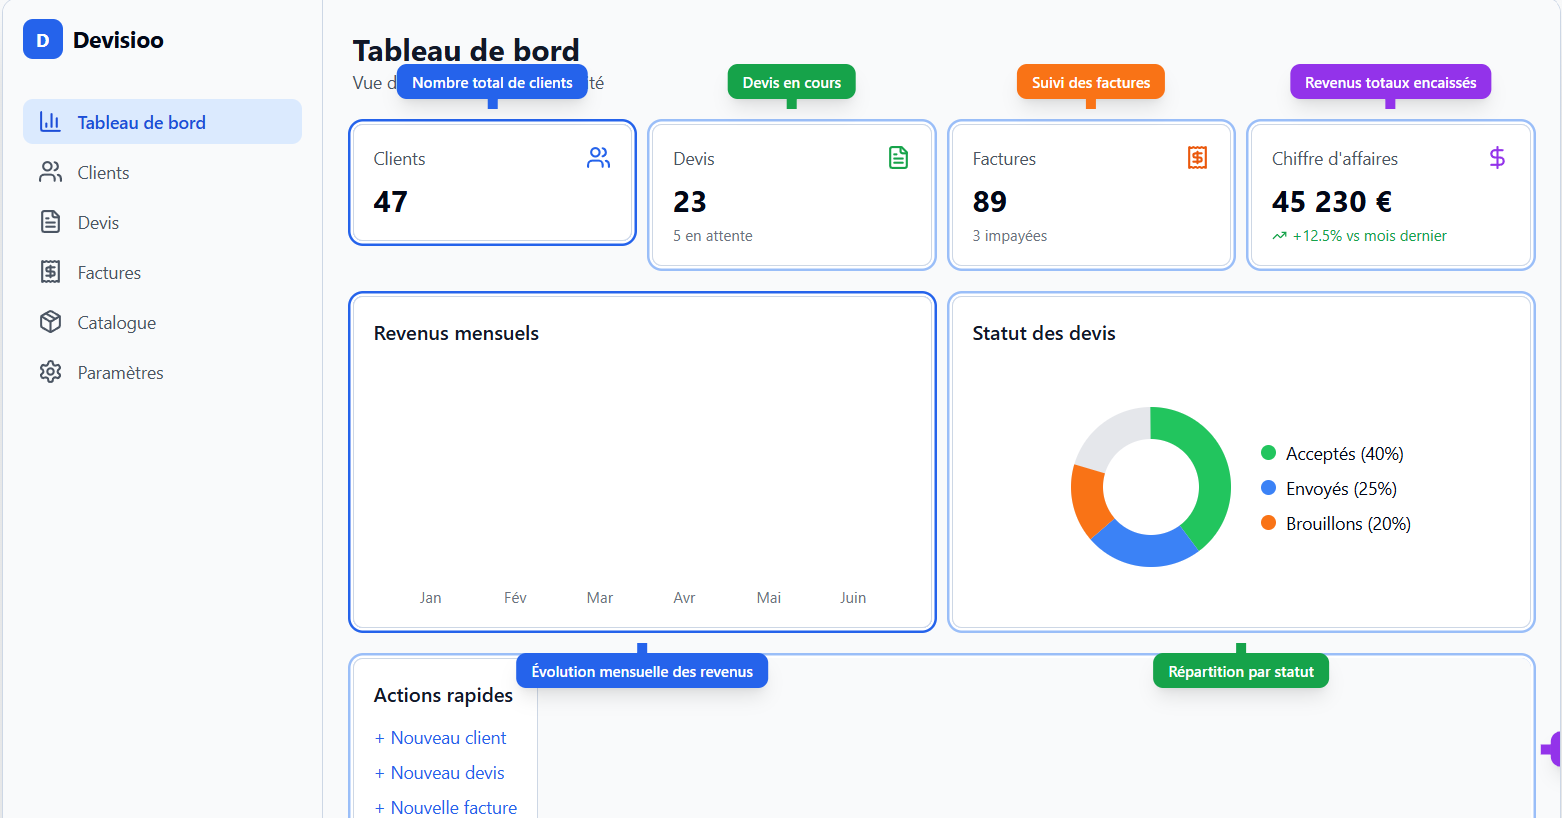Click the receipt icon on the Factures card
This screenshot has width=1562, height=818.
tap(1196, 157)
